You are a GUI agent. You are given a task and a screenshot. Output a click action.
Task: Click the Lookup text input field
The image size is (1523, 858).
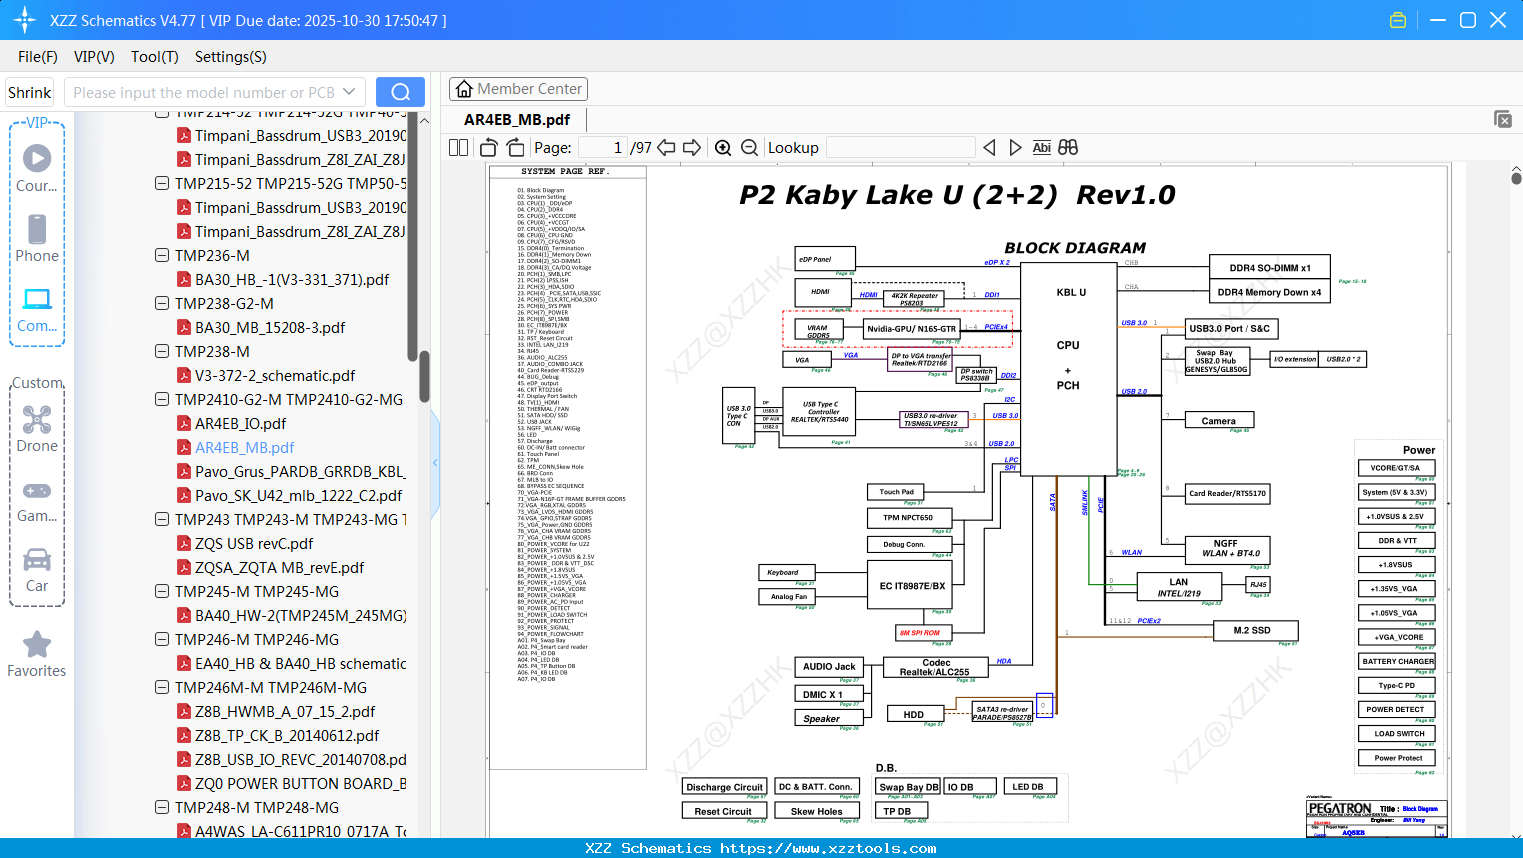pyautogui.click(x=900, y=148)
